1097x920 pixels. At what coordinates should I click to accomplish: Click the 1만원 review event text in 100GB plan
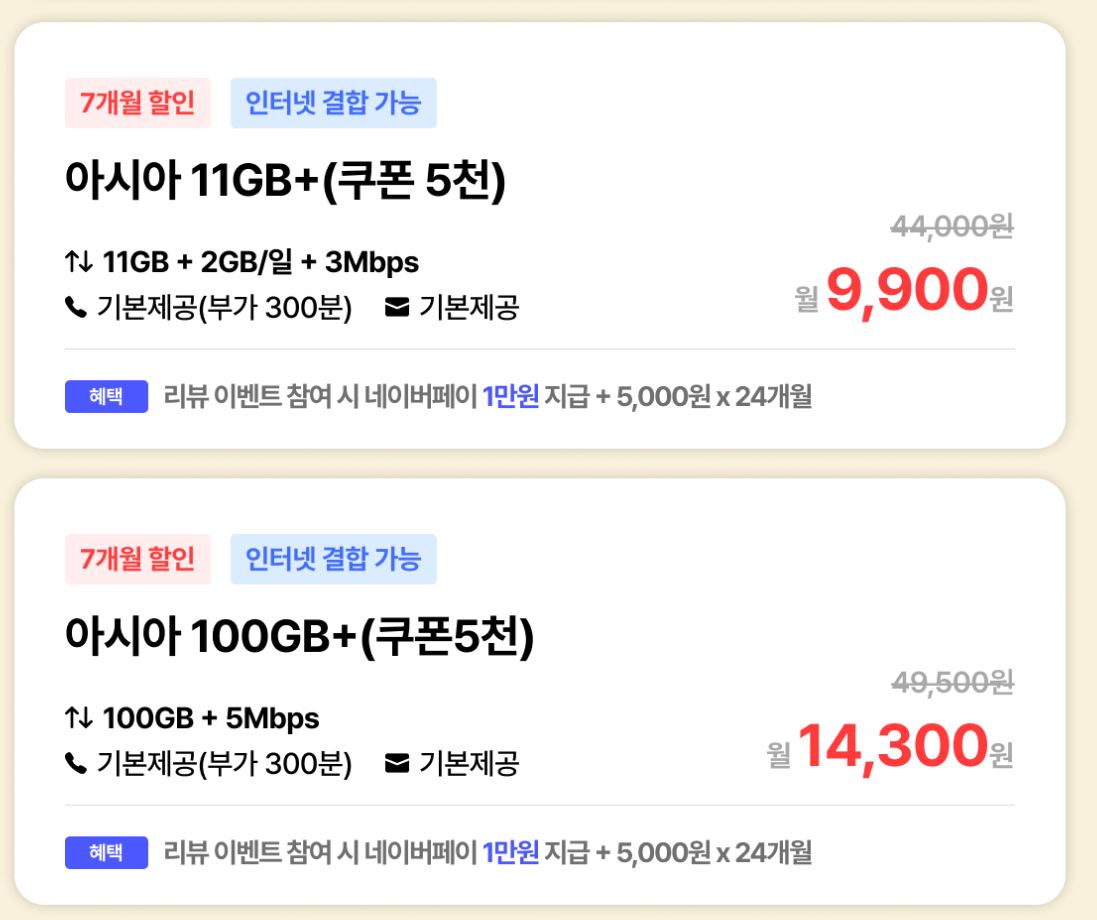(510, 853)
